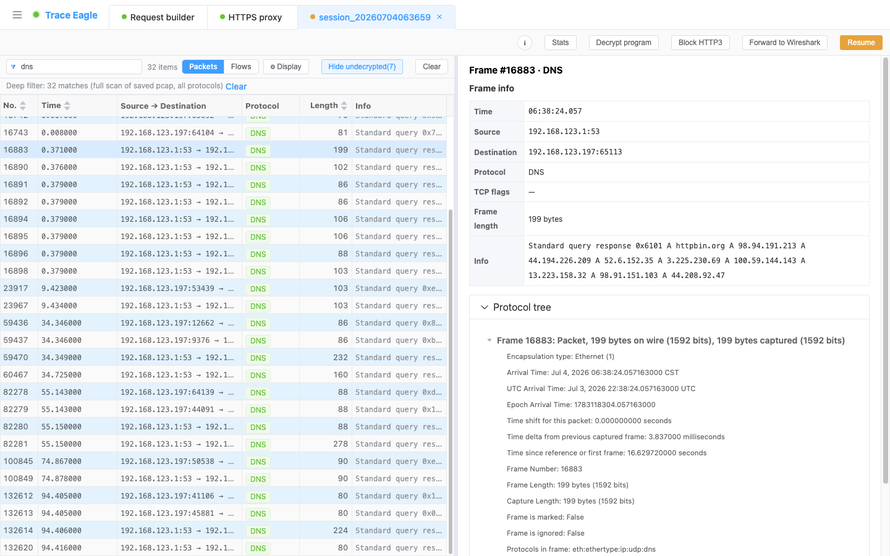Switch to Request builder tab
Image resolution: width=890 pixels, height=556 pixels.
coord(158,17)
